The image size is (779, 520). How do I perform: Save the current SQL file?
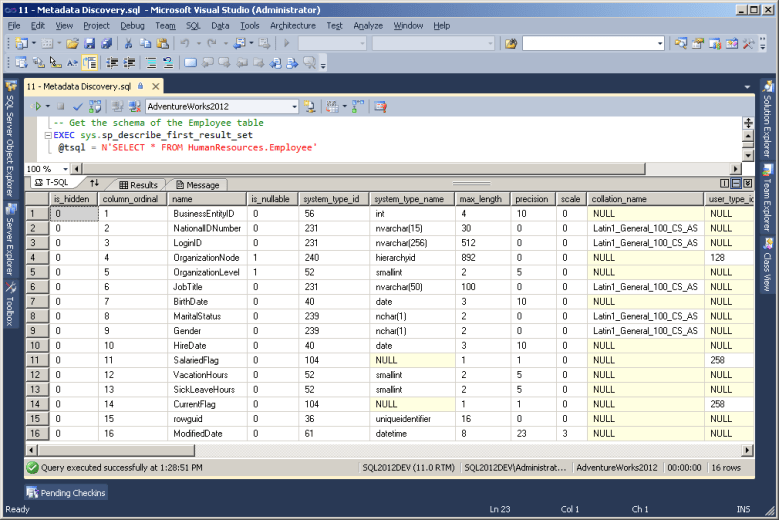pos(89,44)
